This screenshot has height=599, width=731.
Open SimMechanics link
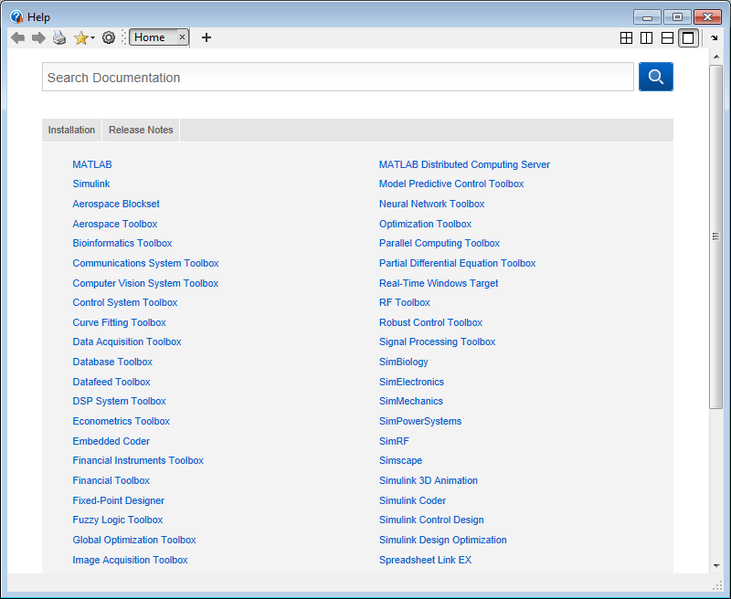pos(411,401)
